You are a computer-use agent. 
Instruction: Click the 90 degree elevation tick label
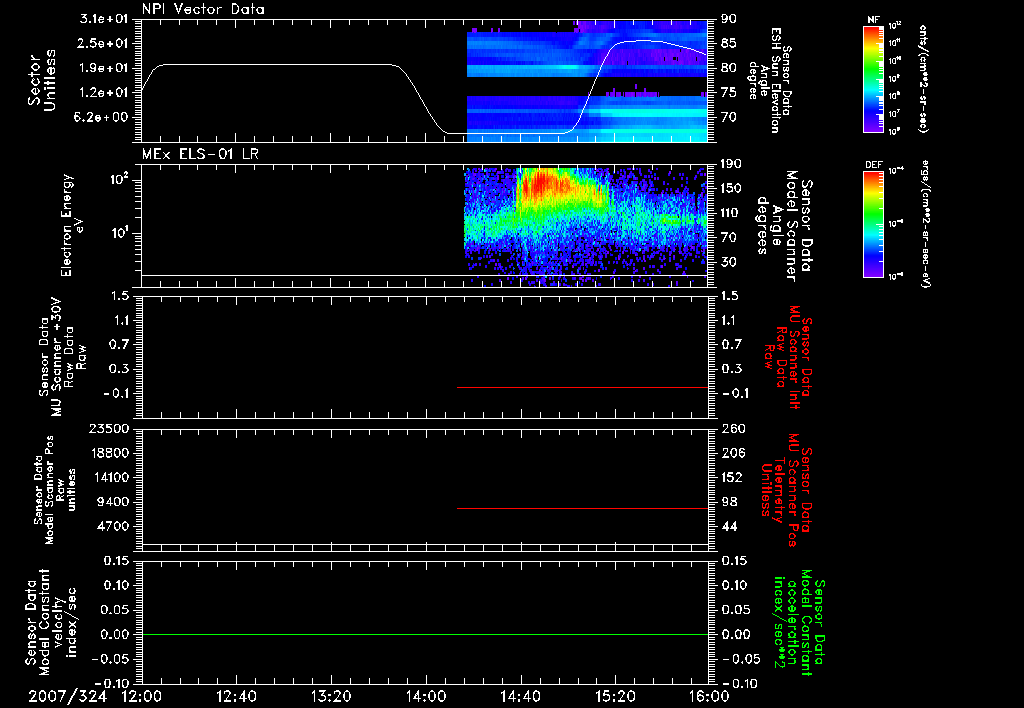(729, 19)
